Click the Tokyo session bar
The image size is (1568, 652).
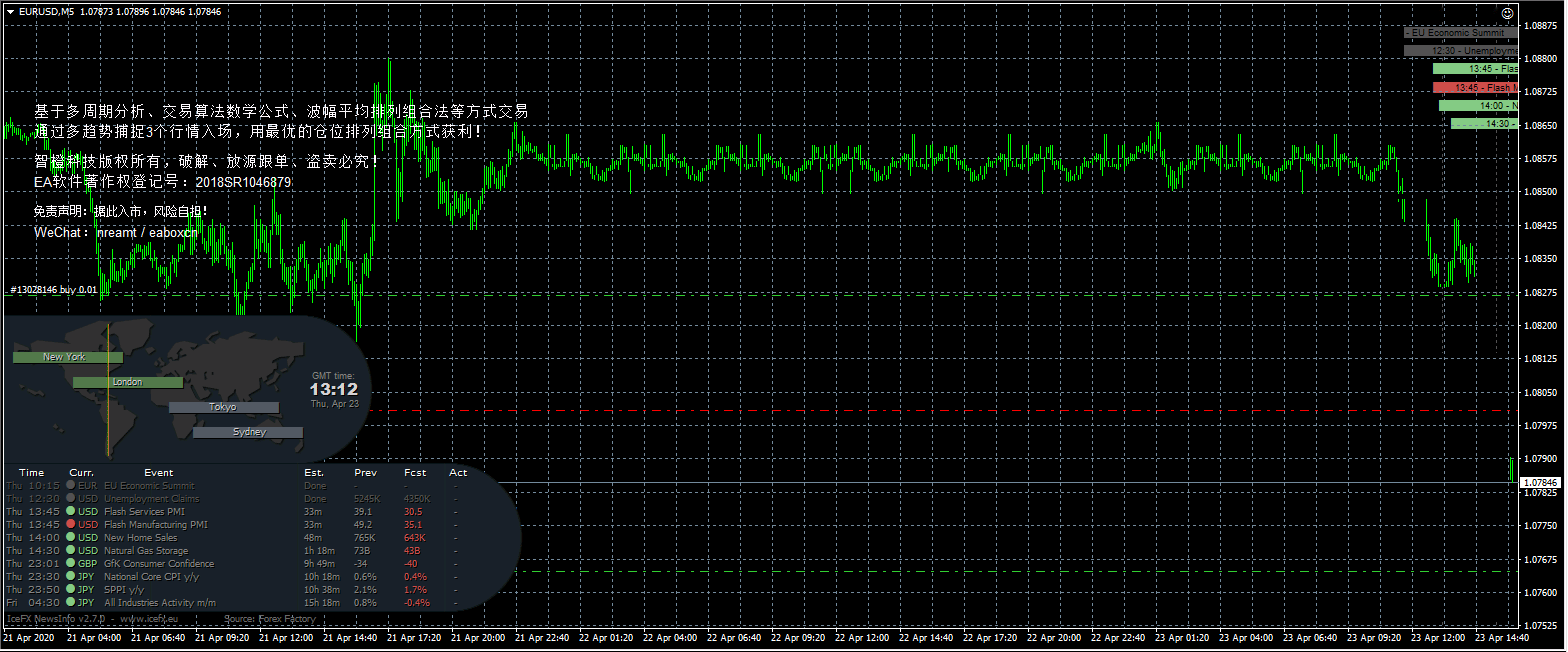pyautogui.click(x=223, y=407)
